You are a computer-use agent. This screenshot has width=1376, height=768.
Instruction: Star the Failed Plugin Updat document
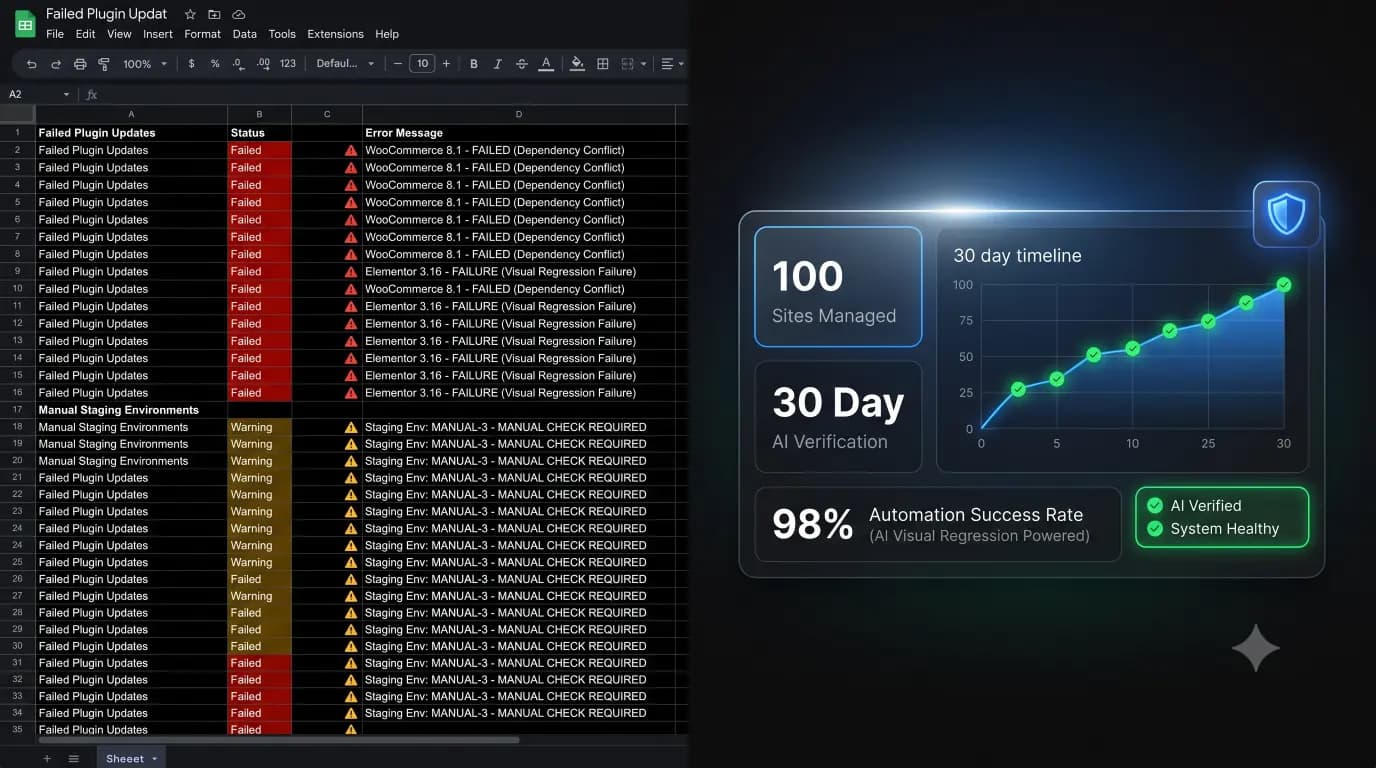click(x=190, y=14)
